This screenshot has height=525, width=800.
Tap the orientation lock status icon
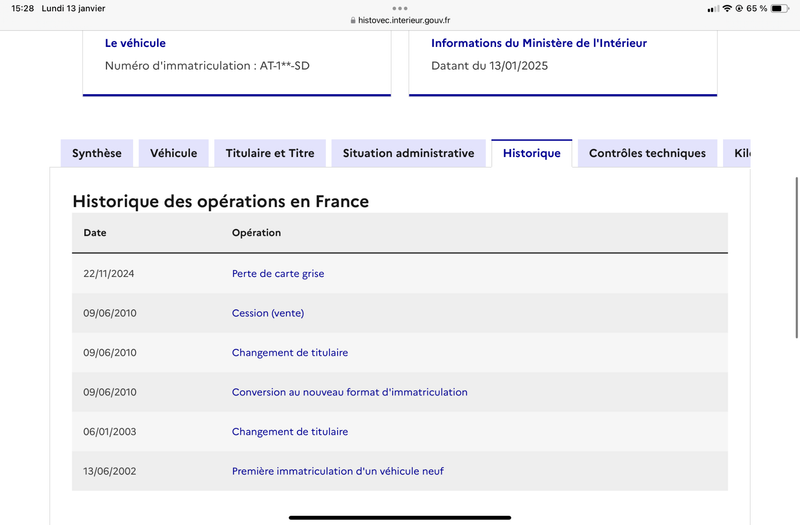(739, 8)
